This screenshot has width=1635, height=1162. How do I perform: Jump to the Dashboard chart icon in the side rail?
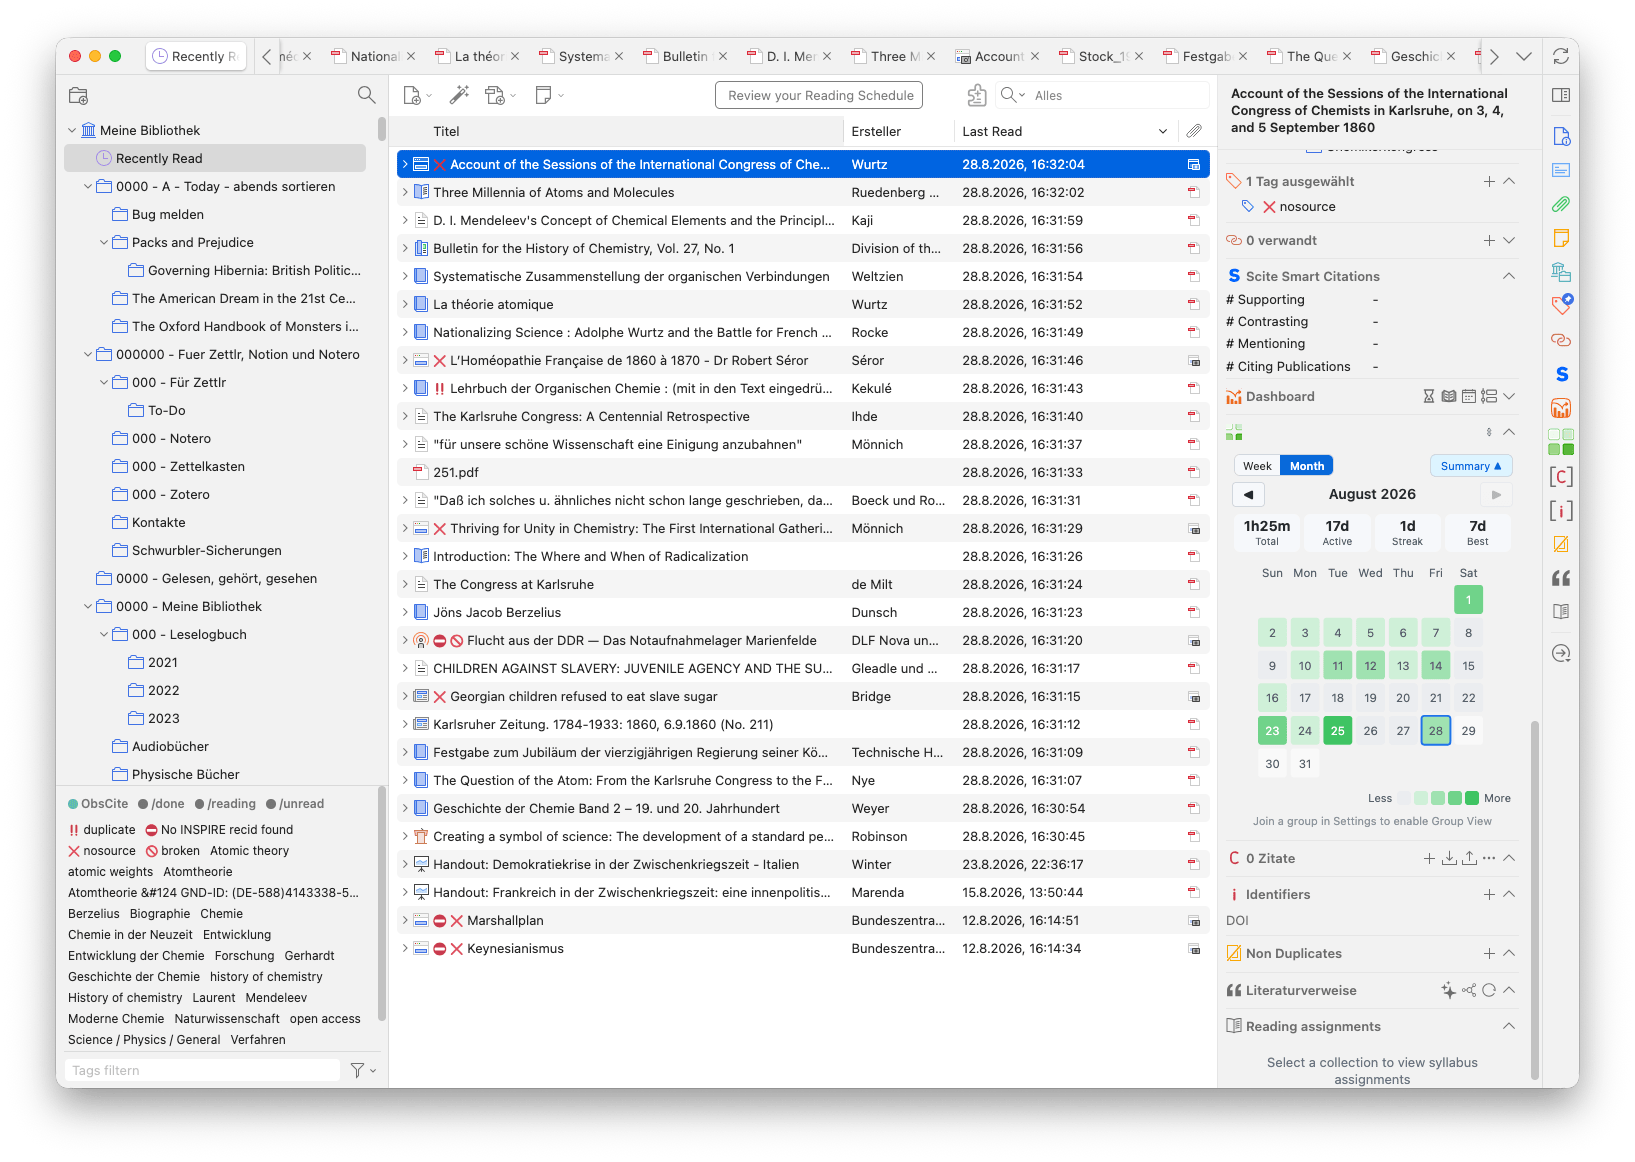[x=1561, y=408]
